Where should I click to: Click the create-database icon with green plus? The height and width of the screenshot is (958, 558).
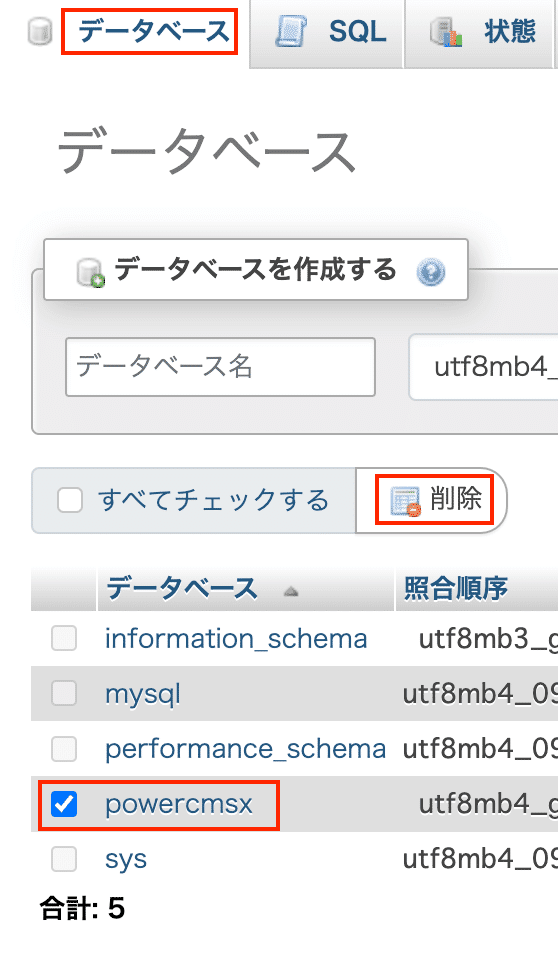[90, 272]
